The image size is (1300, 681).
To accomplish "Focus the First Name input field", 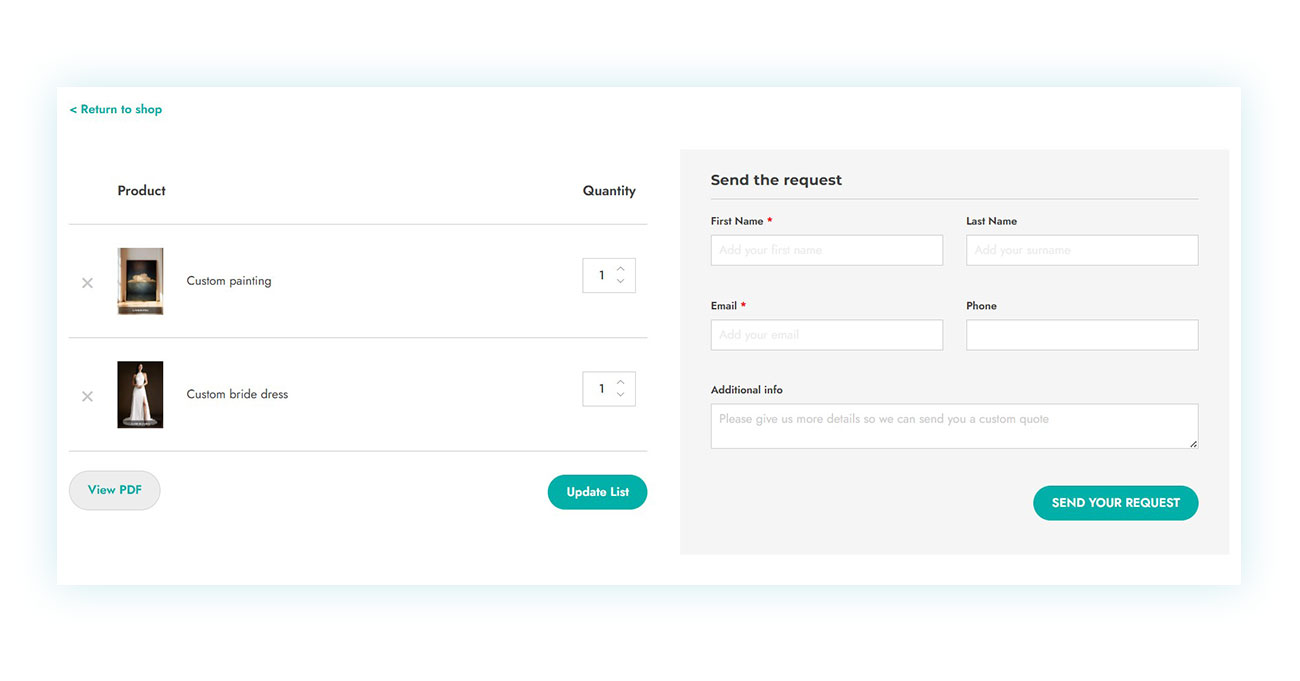I will (x=826, y=250).
